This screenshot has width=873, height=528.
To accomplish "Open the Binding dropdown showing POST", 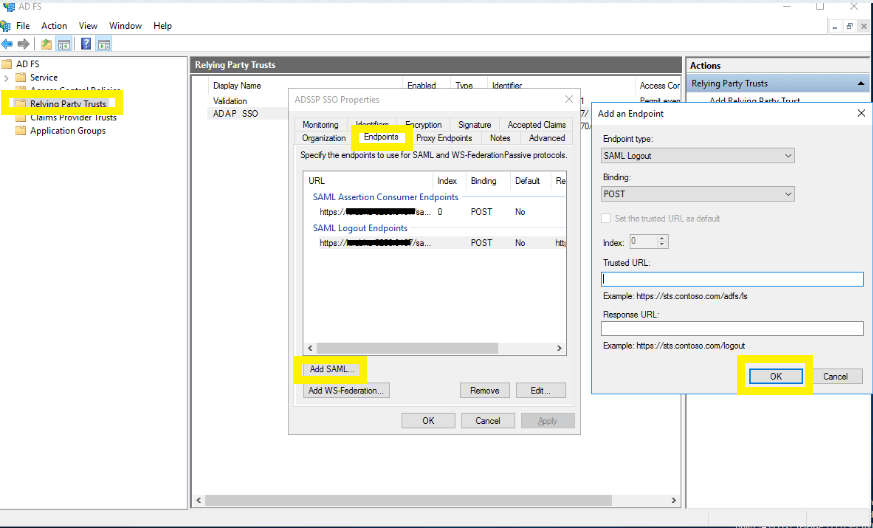I will 697,194.
